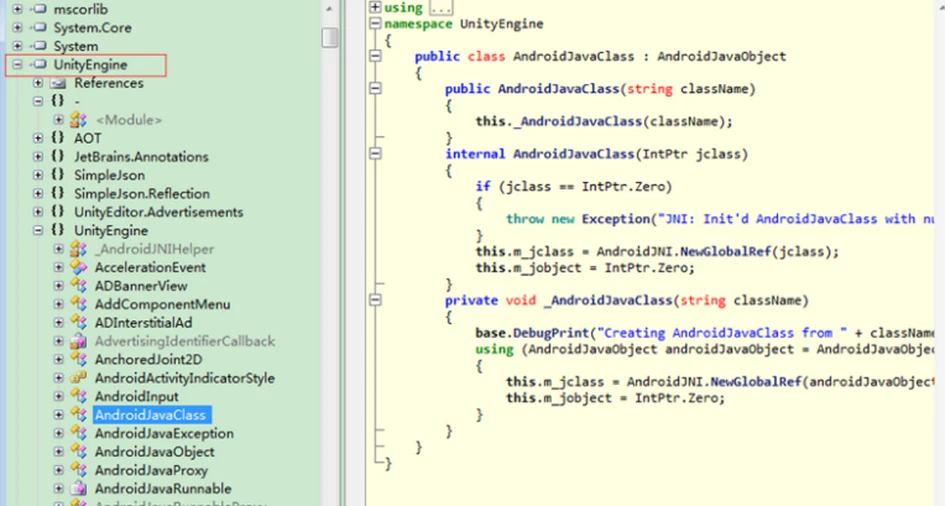Click the AndroidJavaObject base class link
This screenshot has width=945, height=506.
click(721, 56)
